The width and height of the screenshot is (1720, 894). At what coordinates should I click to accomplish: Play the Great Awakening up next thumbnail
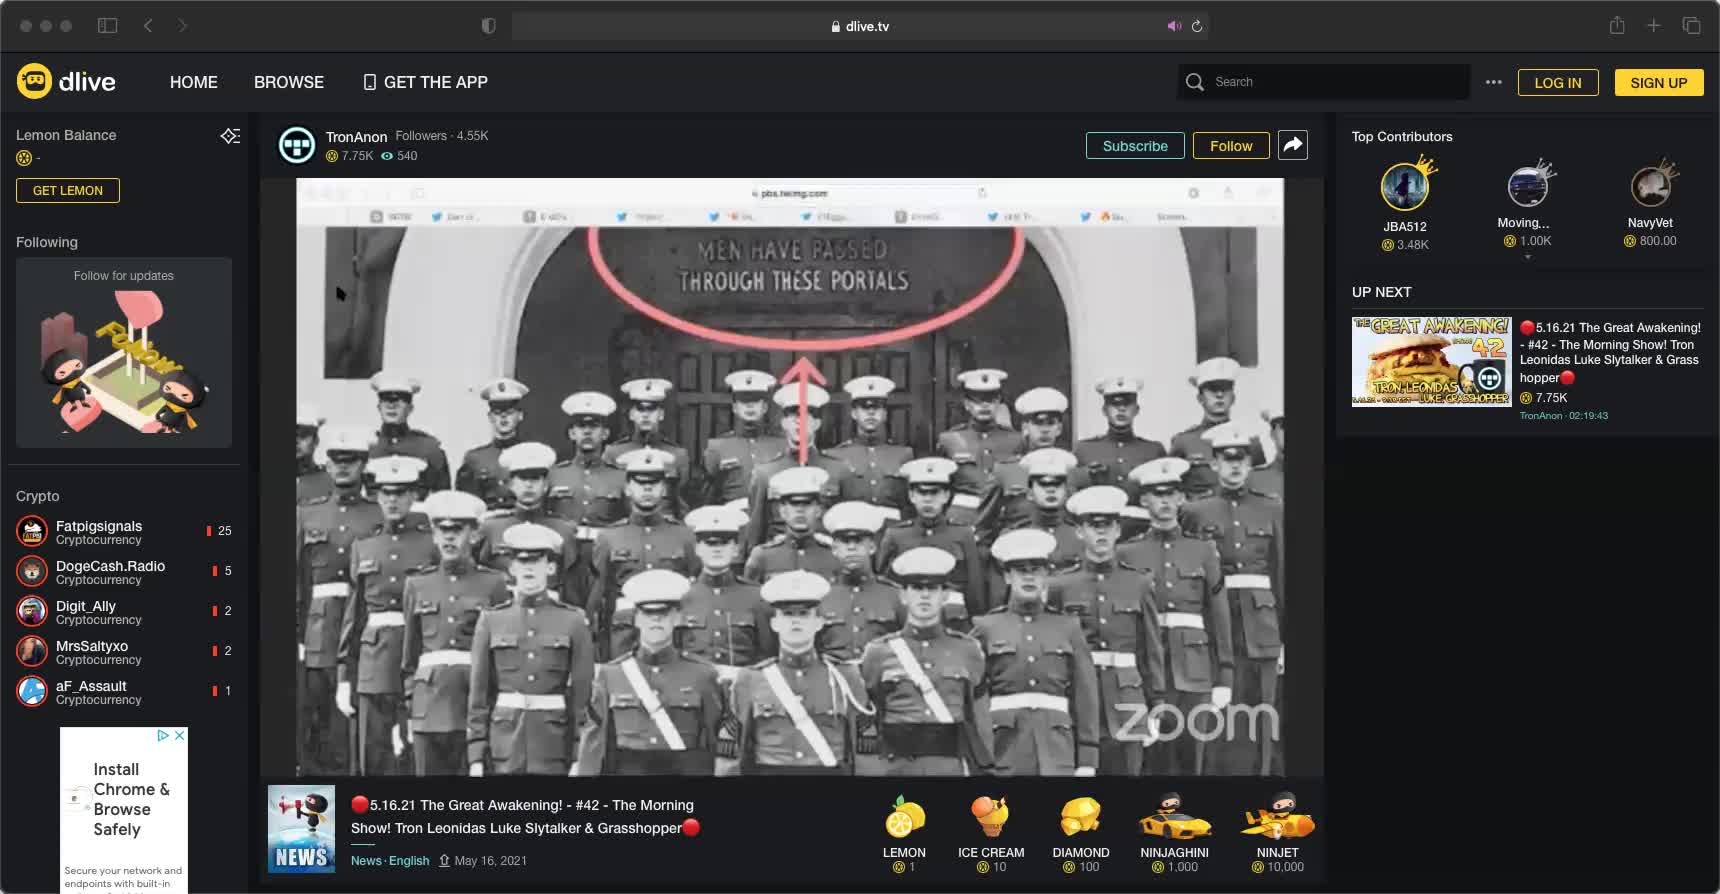[x=1431, y=361]
